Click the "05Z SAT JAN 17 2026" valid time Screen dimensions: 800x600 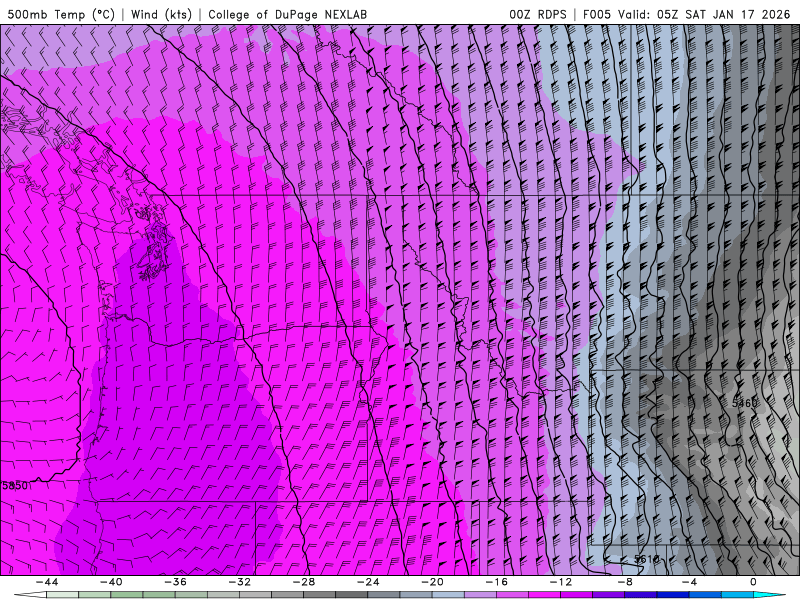[723, 15]
